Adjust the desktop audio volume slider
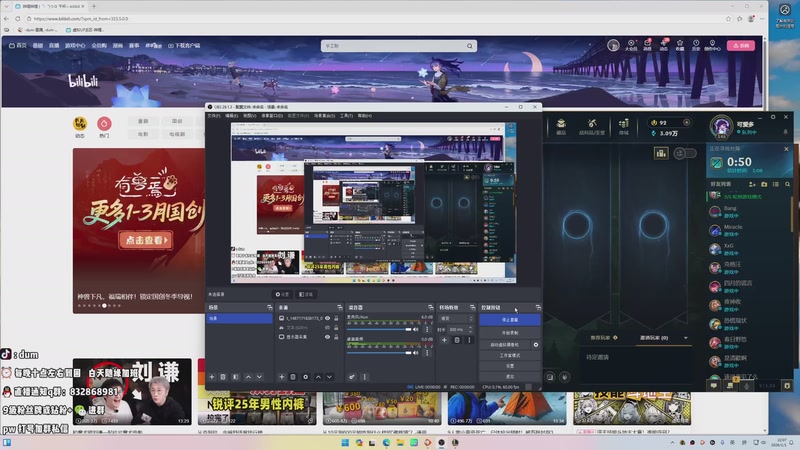The image size is (800, 450). click(x=380, y=353)
